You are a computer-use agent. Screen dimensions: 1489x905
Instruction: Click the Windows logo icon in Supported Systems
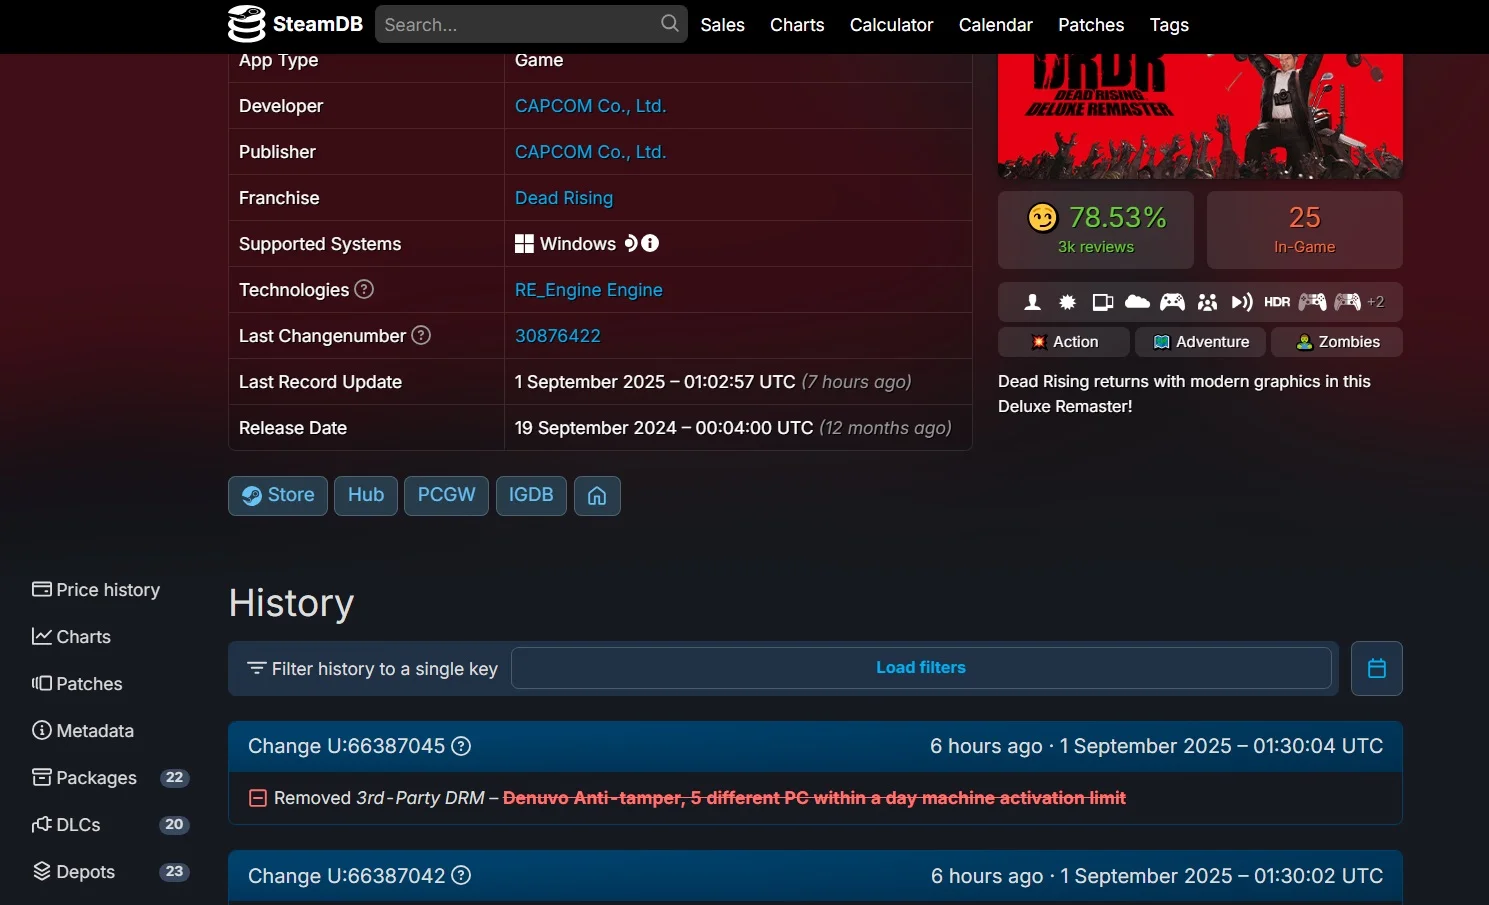click(x=524, y=244)
